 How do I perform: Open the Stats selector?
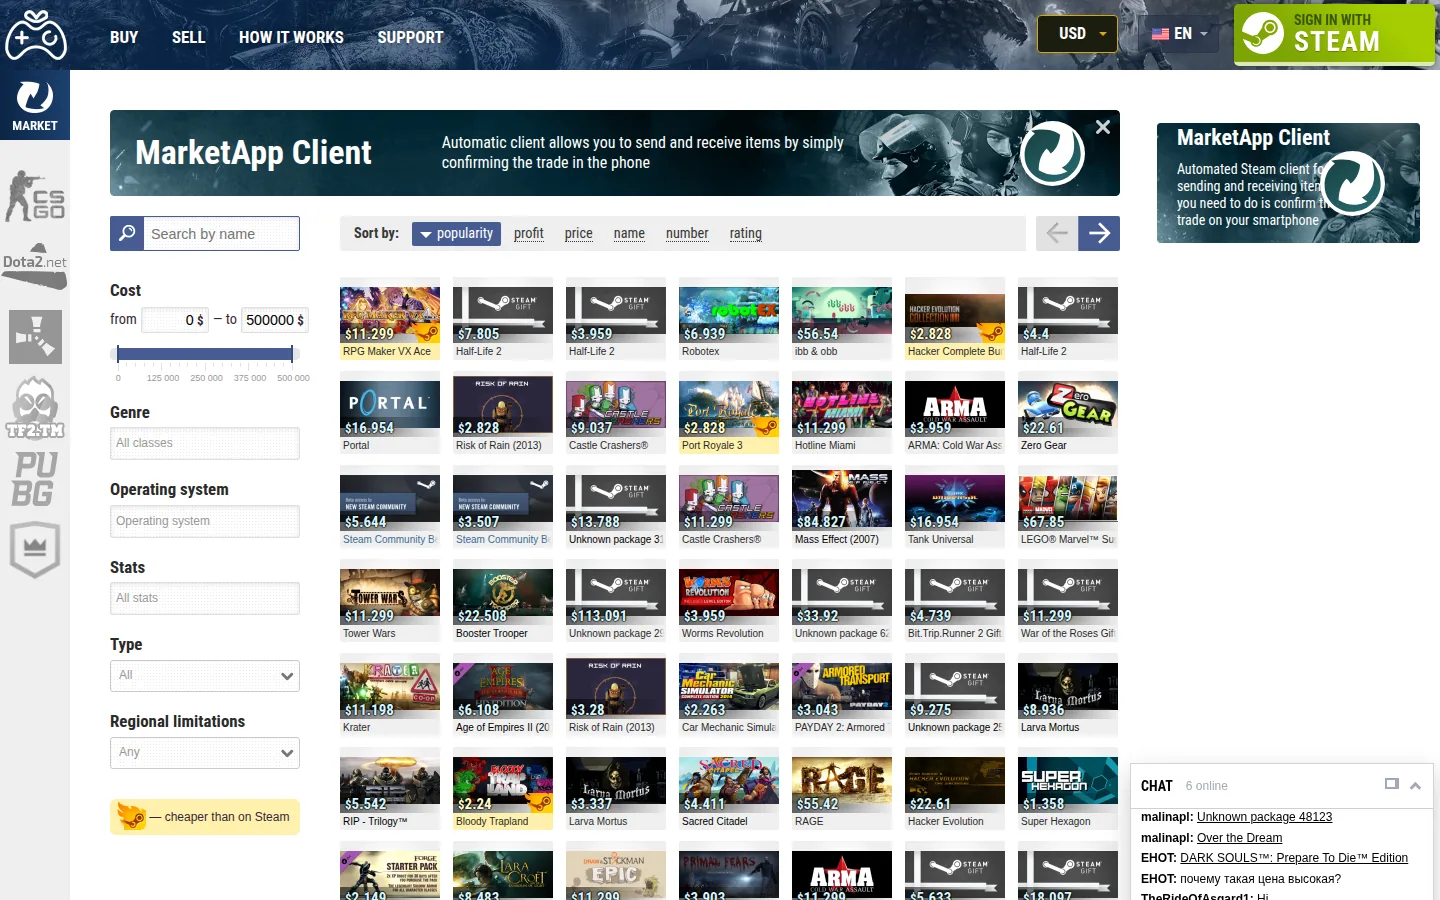coord(205,598)
